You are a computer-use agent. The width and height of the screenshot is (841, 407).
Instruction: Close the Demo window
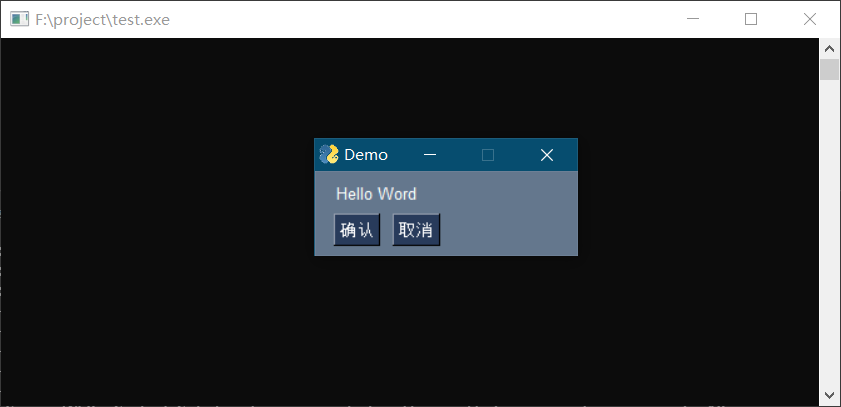click(x=547, y=155)
